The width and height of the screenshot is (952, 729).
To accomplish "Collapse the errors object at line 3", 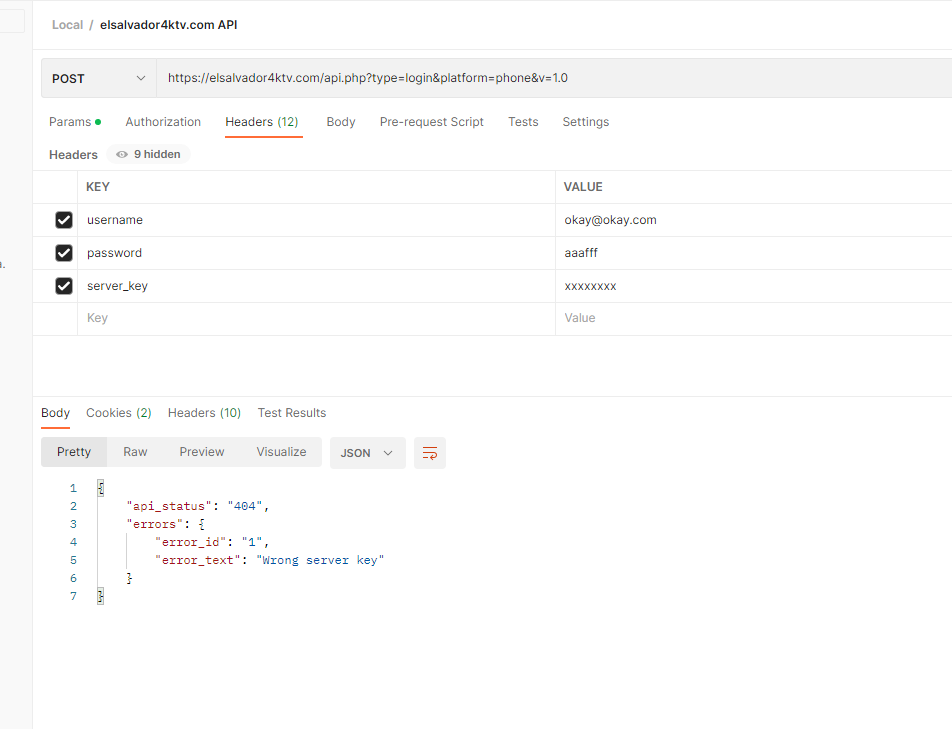I will 201,523.
